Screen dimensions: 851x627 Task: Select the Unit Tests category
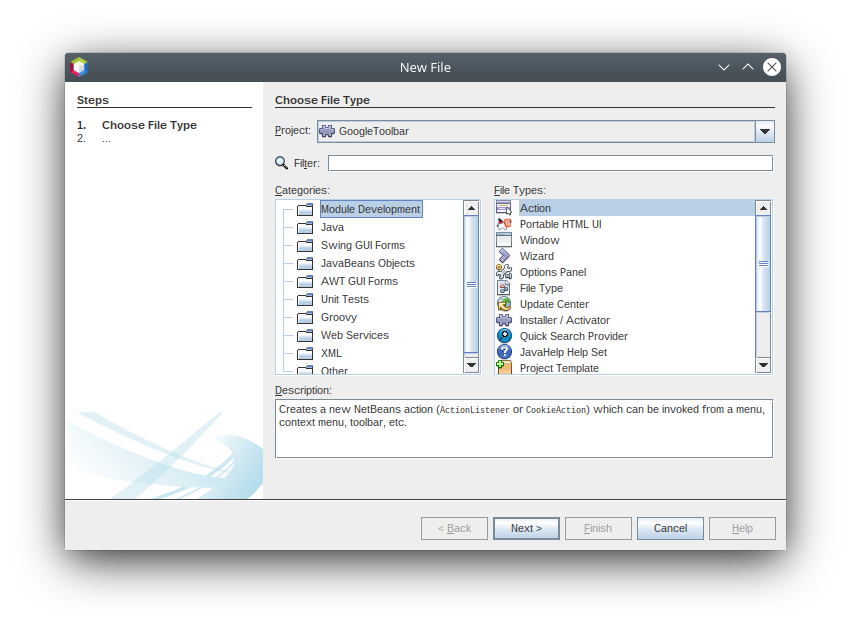(x=344, y=299)
